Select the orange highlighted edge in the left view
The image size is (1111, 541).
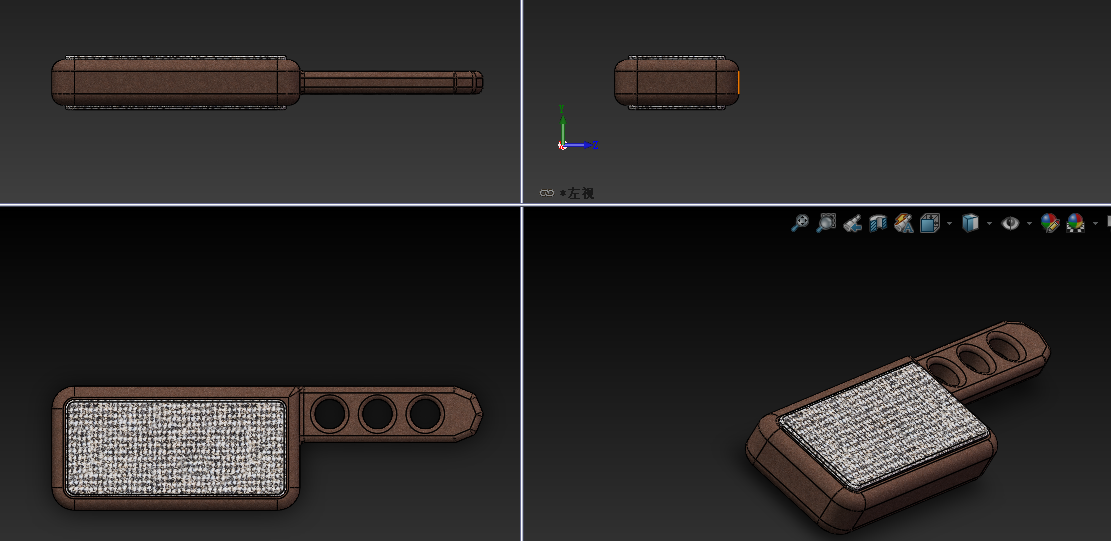[x=738, y=82]
